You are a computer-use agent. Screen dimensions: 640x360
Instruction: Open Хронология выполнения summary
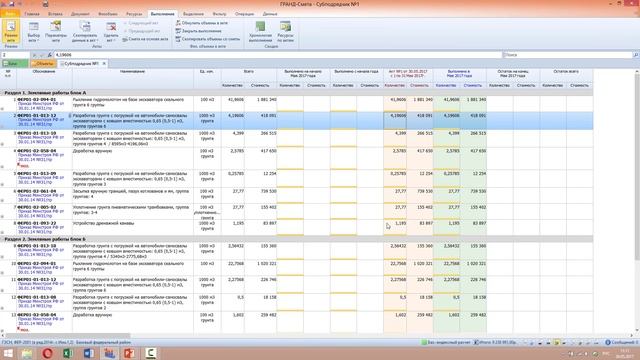tap(260, 32)
